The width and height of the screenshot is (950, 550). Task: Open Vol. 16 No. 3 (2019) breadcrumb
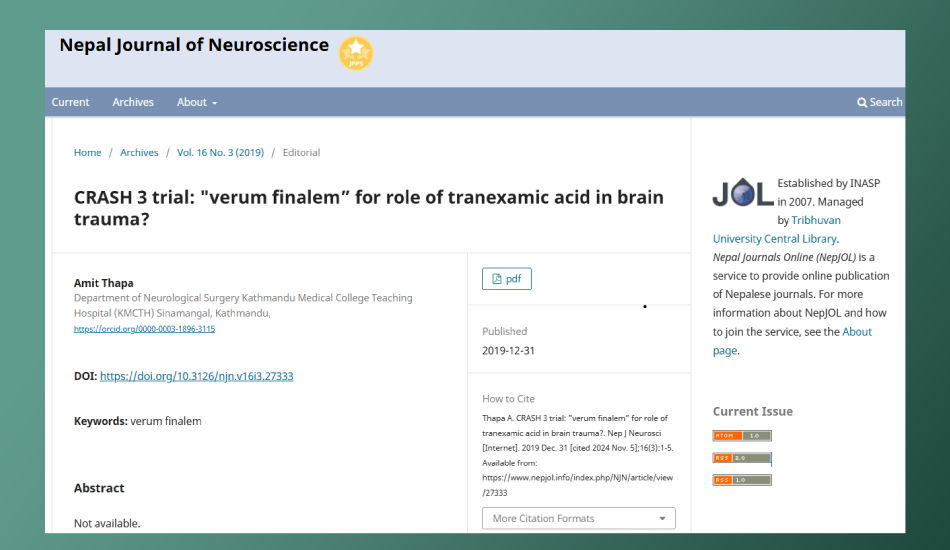(x=221, y=153)
